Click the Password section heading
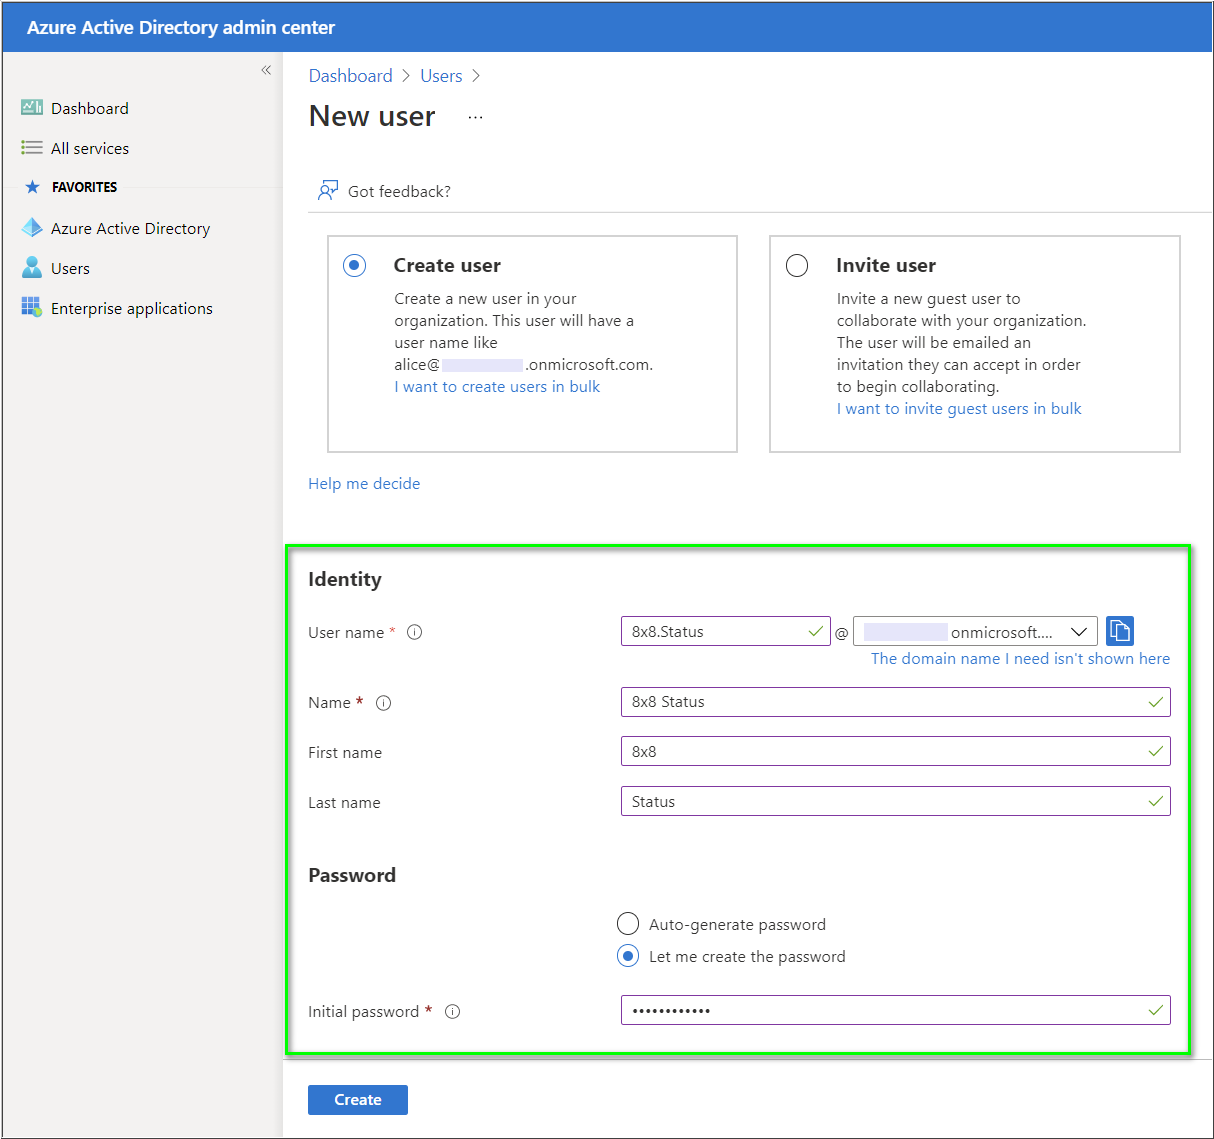Image resolution: width=1214 pixels, height=1139 pixels. [x=352, y=876]
